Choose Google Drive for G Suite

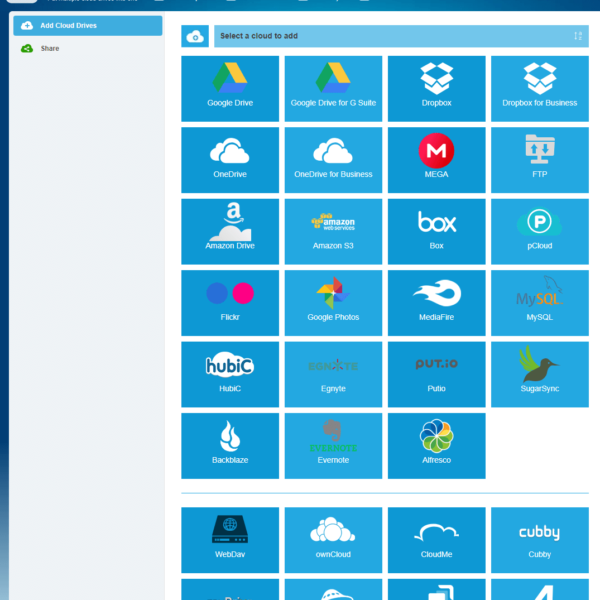click(x=333, y=89)
